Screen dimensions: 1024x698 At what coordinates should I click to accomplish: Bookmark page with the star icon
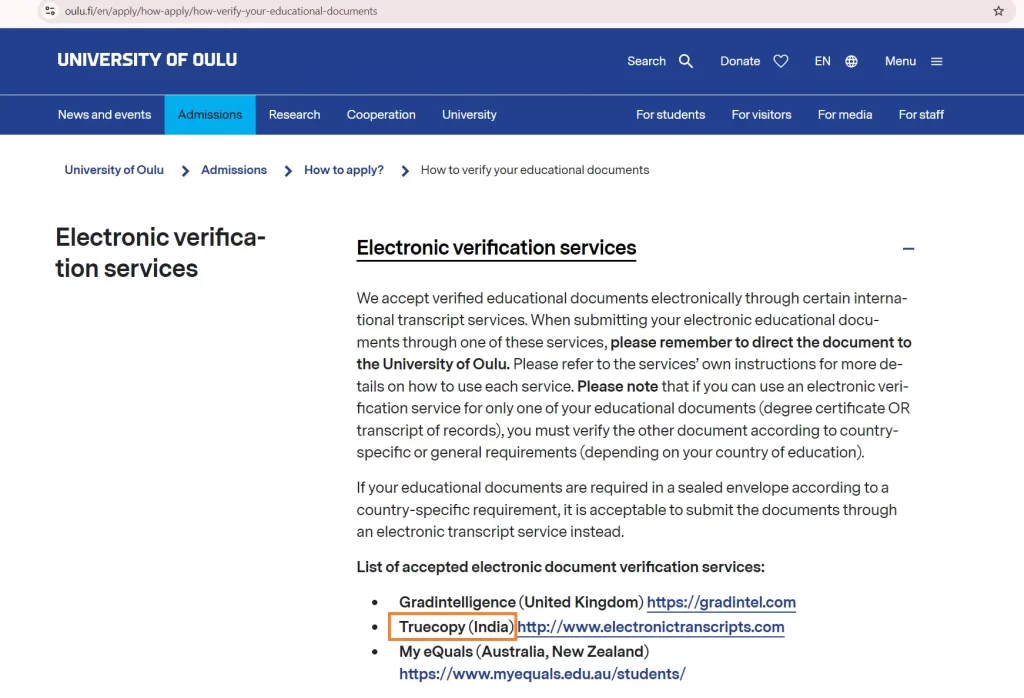(999, 11)
